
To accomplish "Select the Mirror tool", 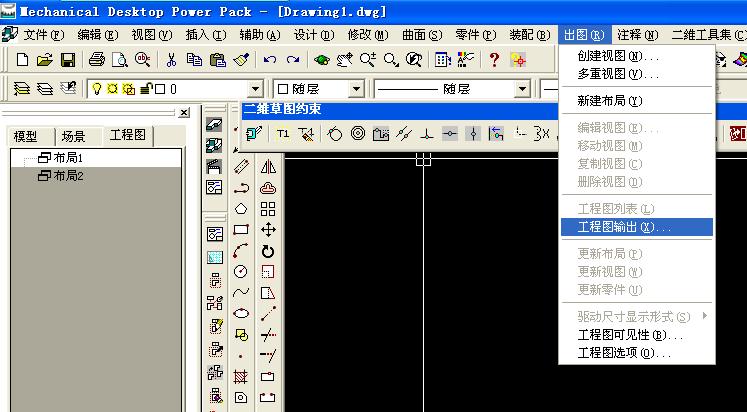I will pos(268,167).
